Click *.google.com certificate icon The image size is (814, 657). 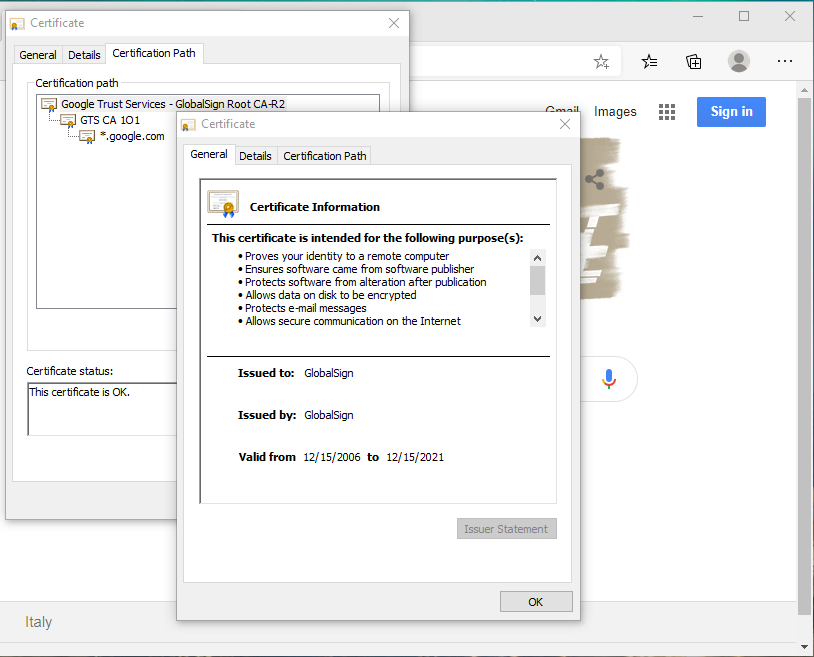coord(87,137)
